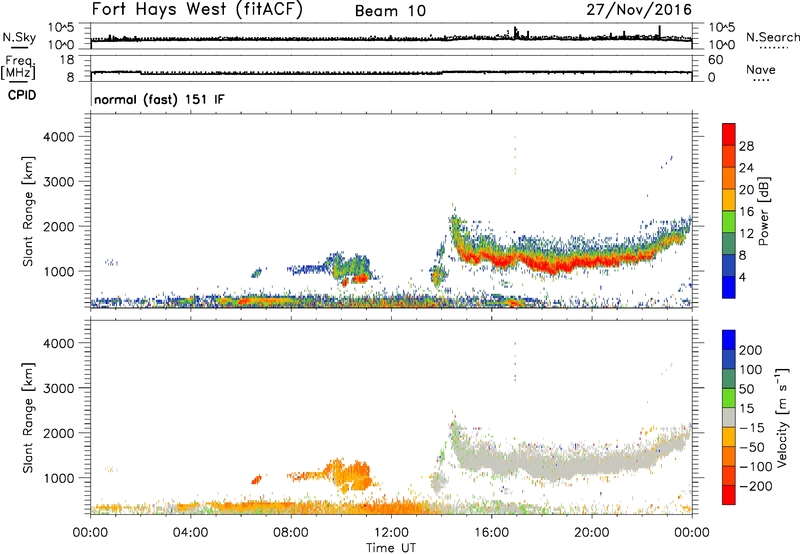The width and height of the screenshot is (800, 554).
Task: Click the noise spike near 17:00 in N.Sky panel
Action: coord(516,32)
